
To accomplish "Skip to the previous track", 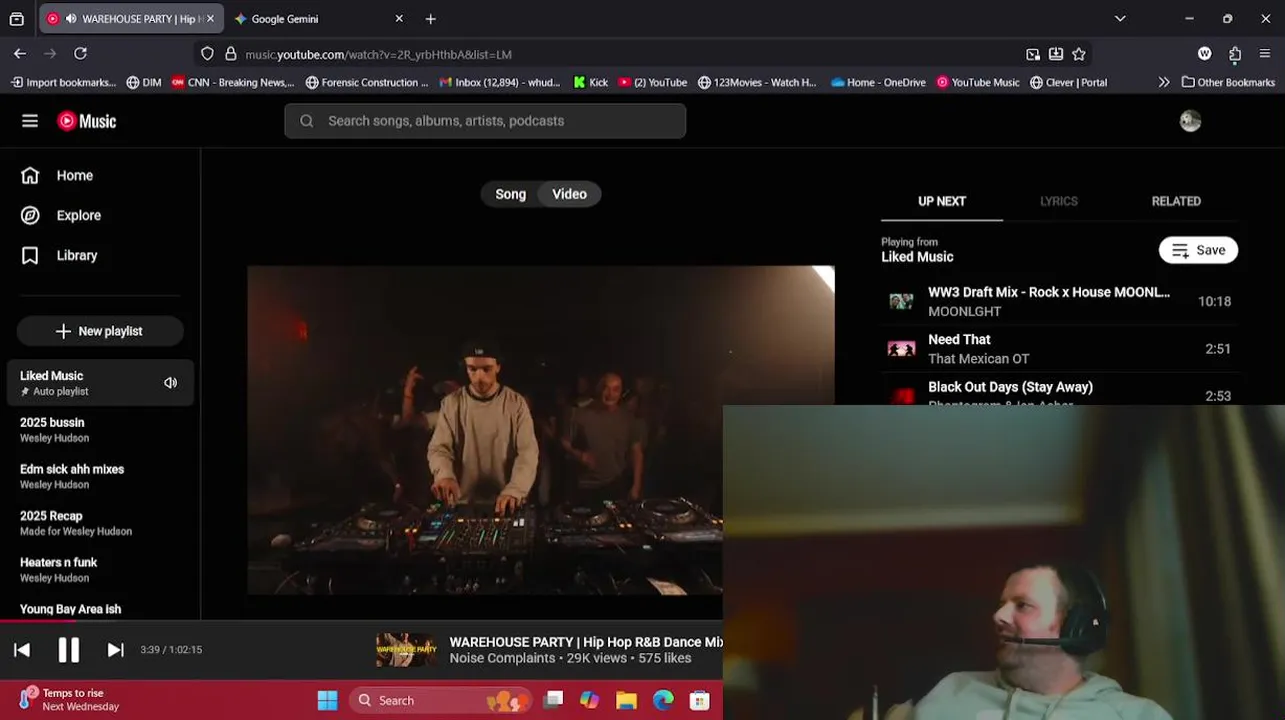I will click(22, 650).
